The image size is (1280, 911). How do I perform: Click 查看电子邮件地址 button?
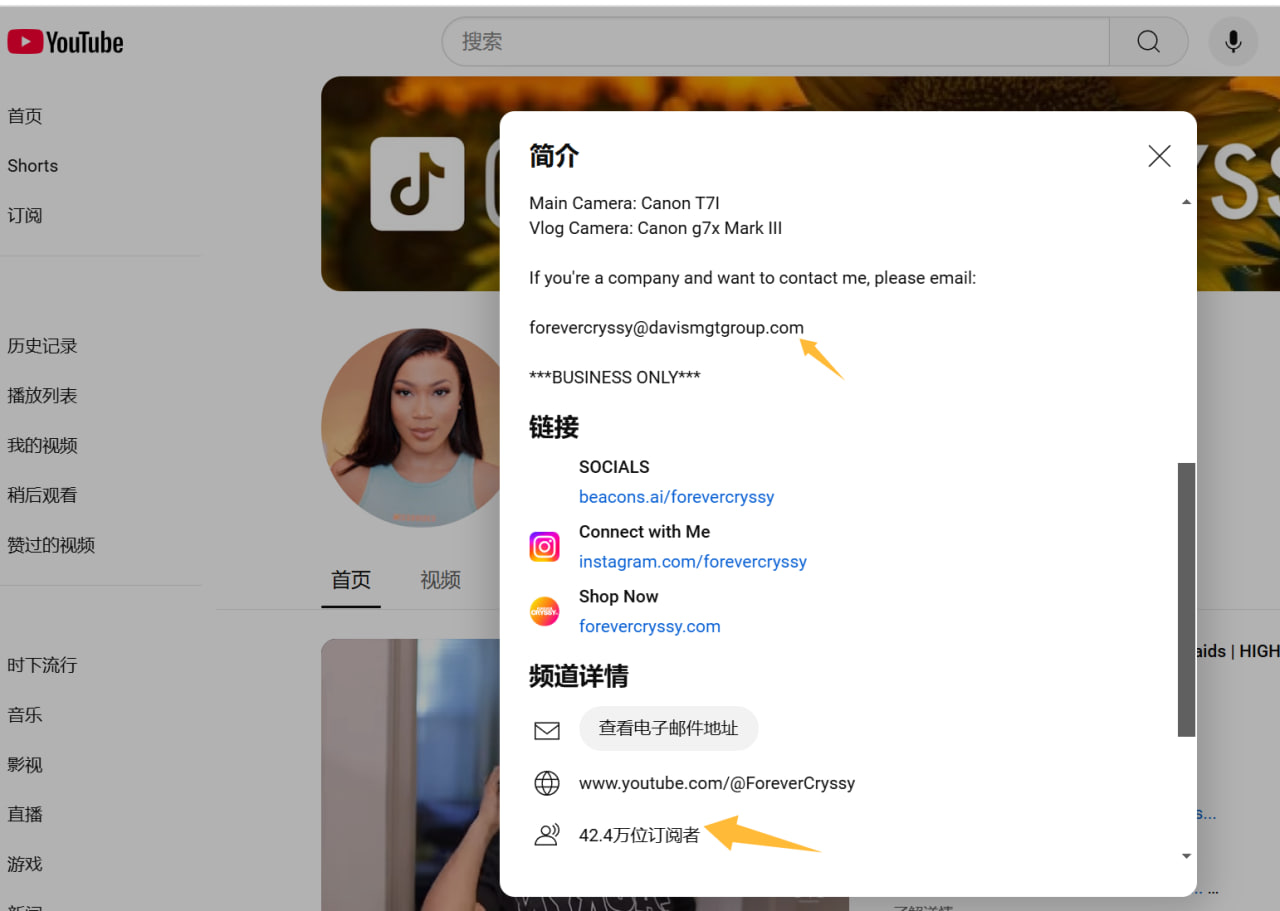pyautogui.click(x=669, y=729)
